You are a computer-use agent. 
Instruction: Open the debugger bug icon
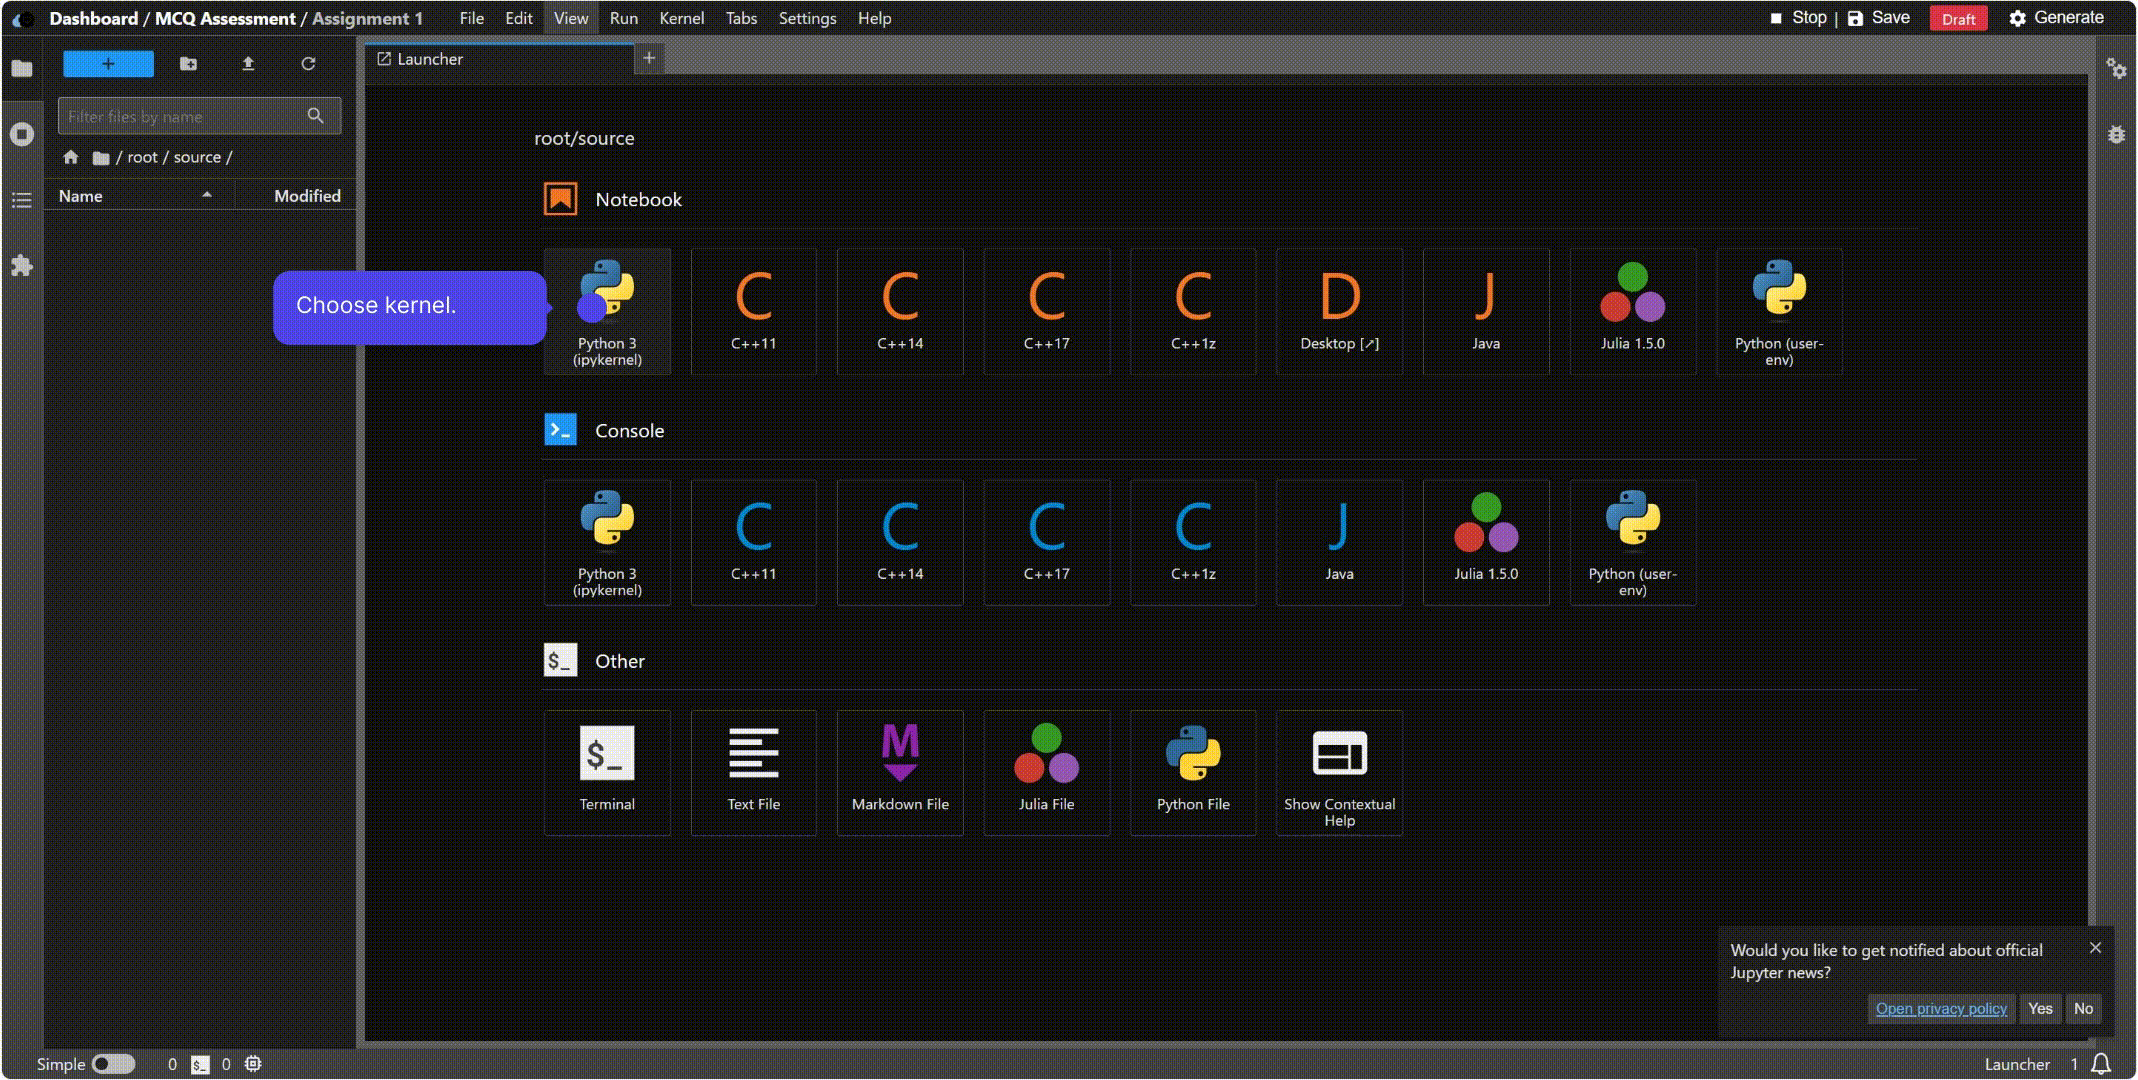click(2116, 134)
